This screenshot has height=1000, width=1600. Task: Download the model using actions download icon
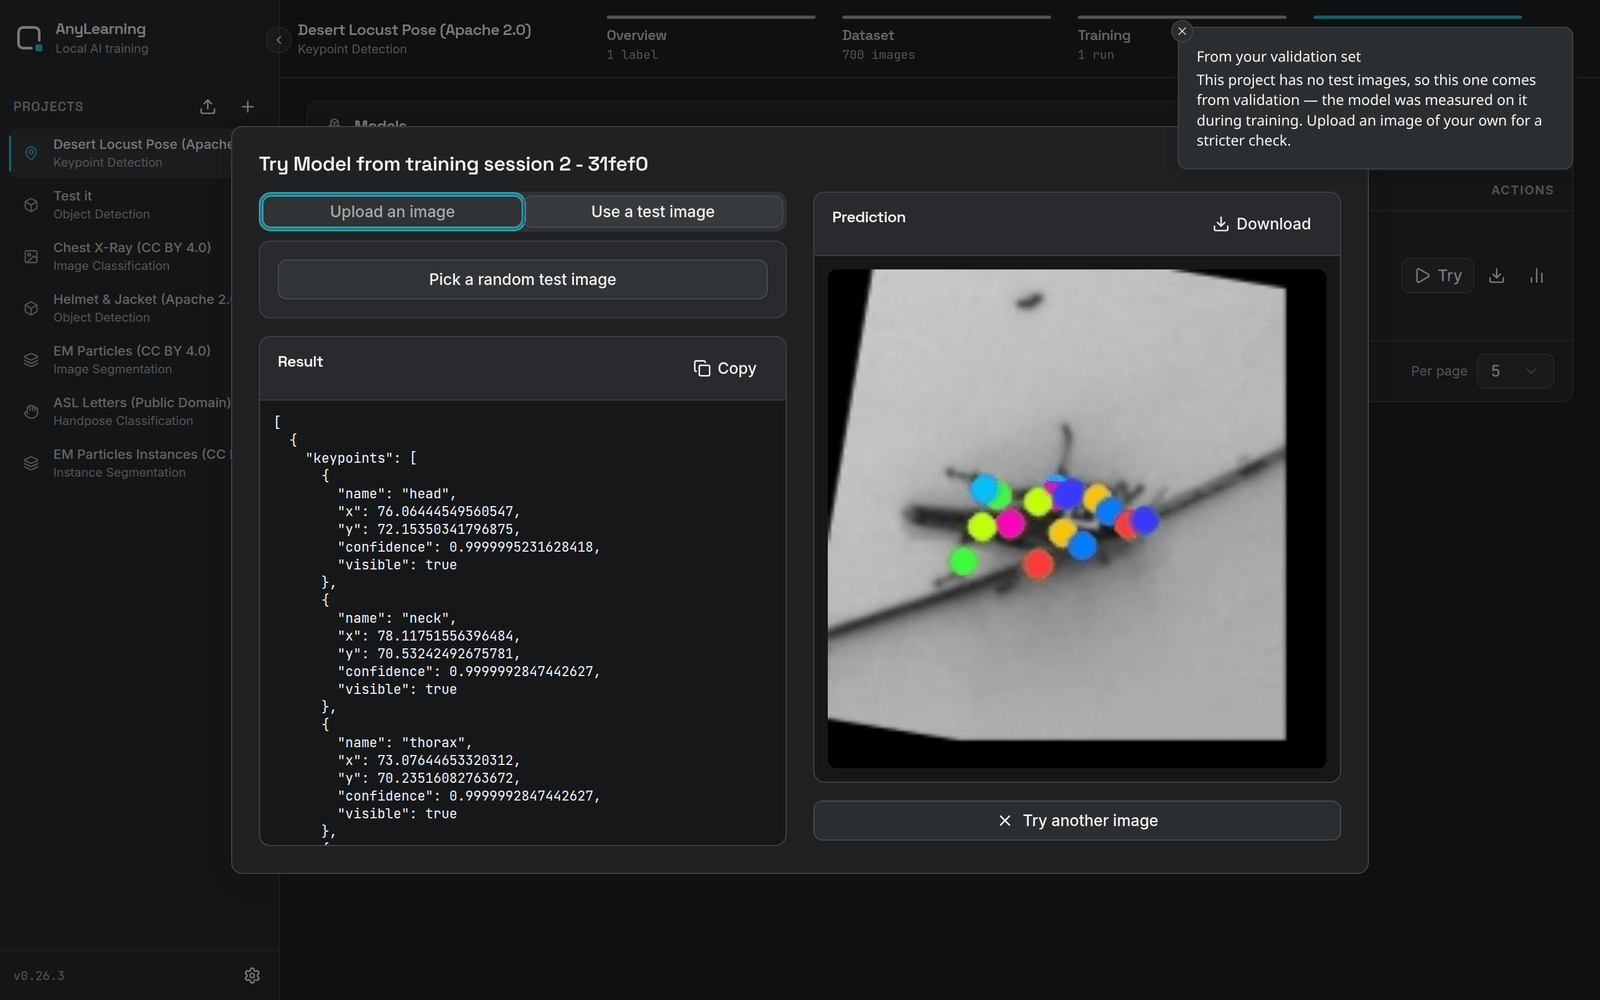[1497, 276]
